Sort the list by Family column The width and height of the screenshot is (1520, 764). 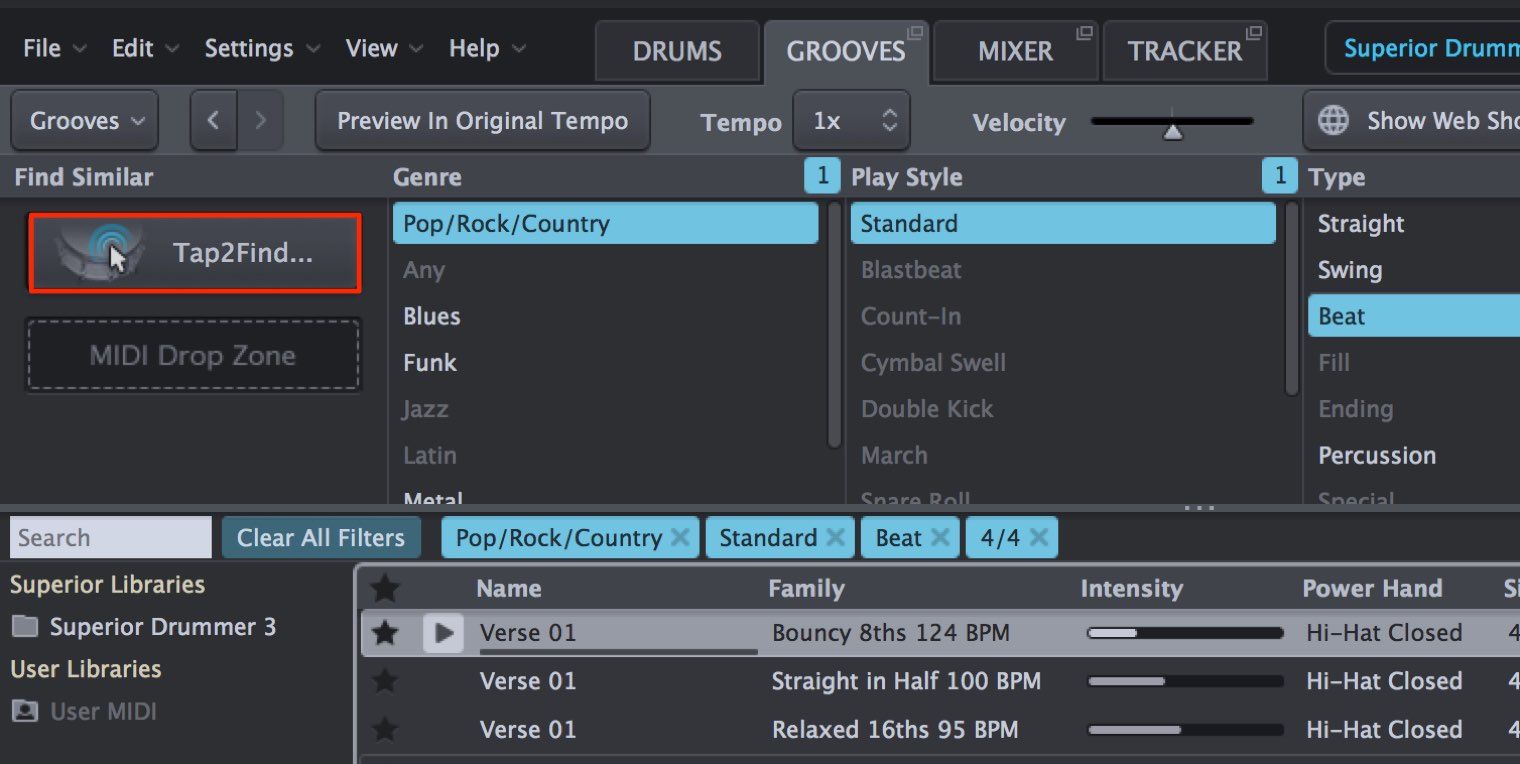pyautogui.click(x=806, y=589)
